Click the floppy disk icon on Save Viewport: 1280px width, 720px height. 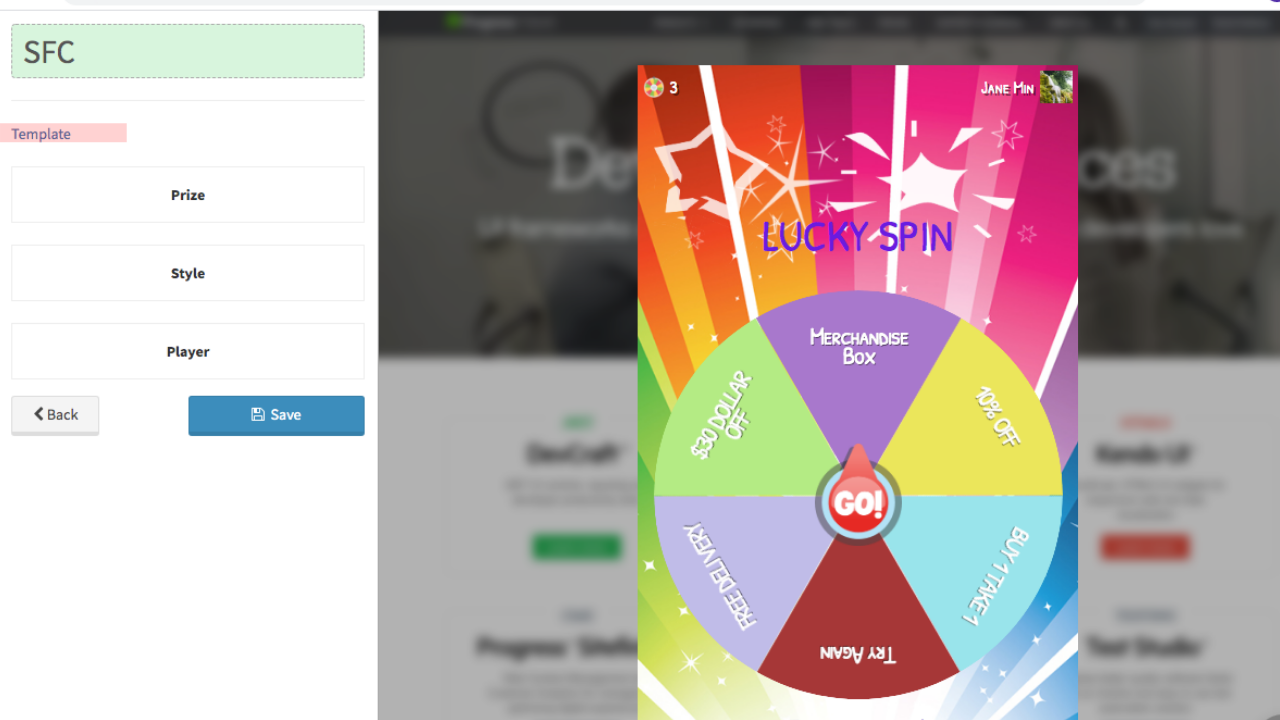(258, 415)
